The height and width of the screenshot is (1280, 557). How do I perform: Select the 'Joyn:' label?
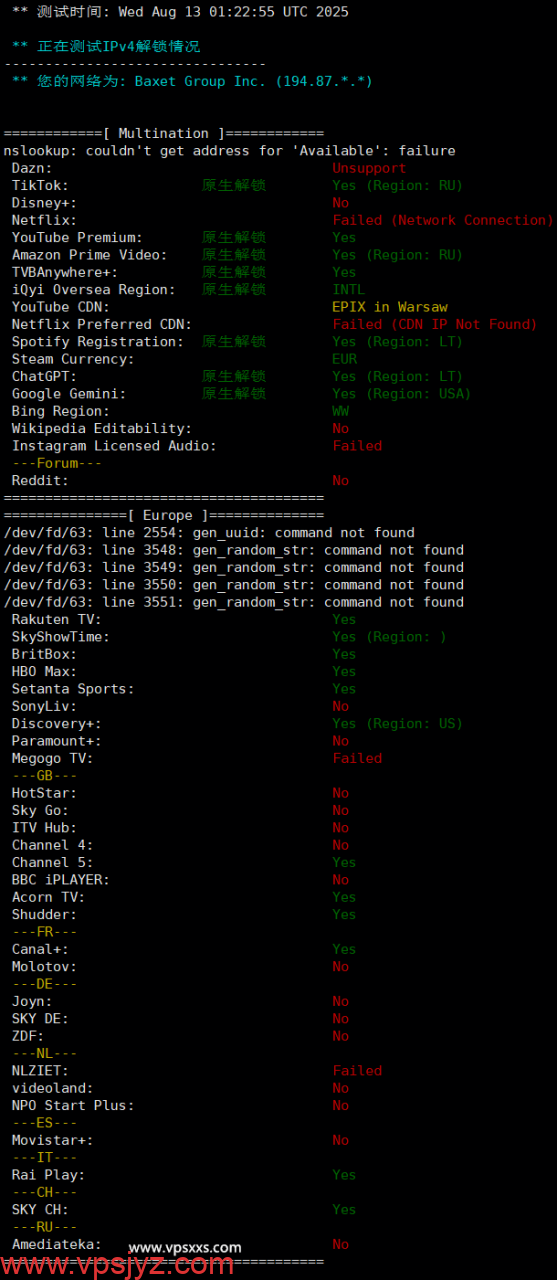point(32,1002)
